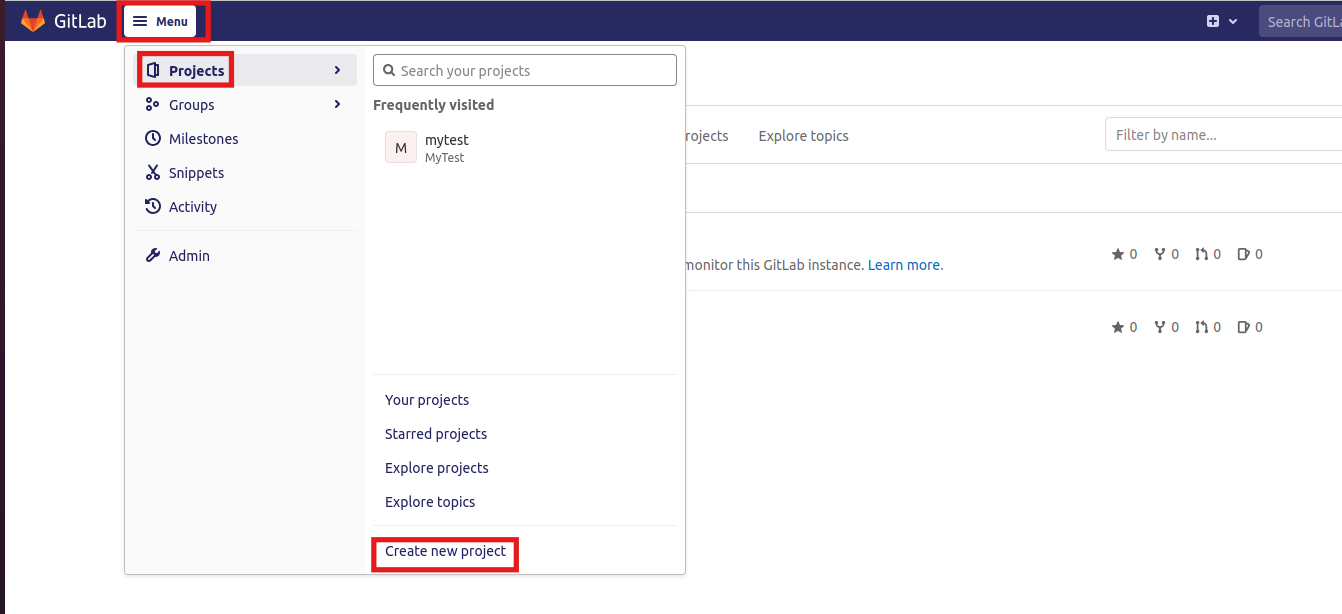Expand the Projects submenu chevron

click(338, 70)
